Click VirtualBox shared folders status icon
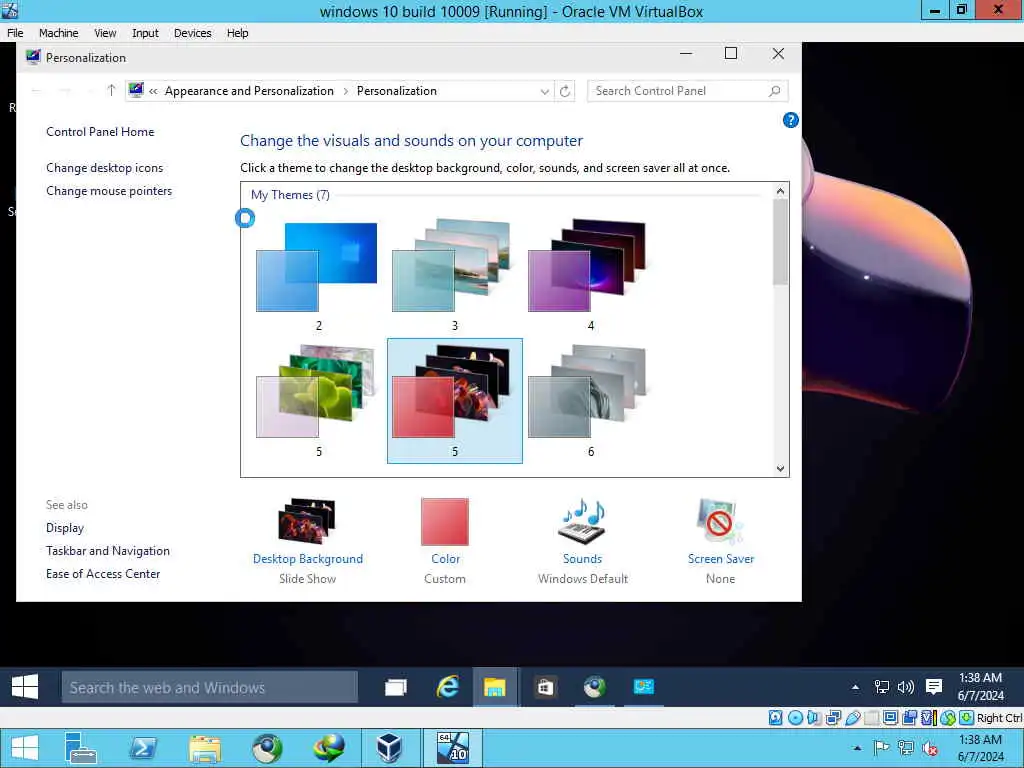 [871, 718]
